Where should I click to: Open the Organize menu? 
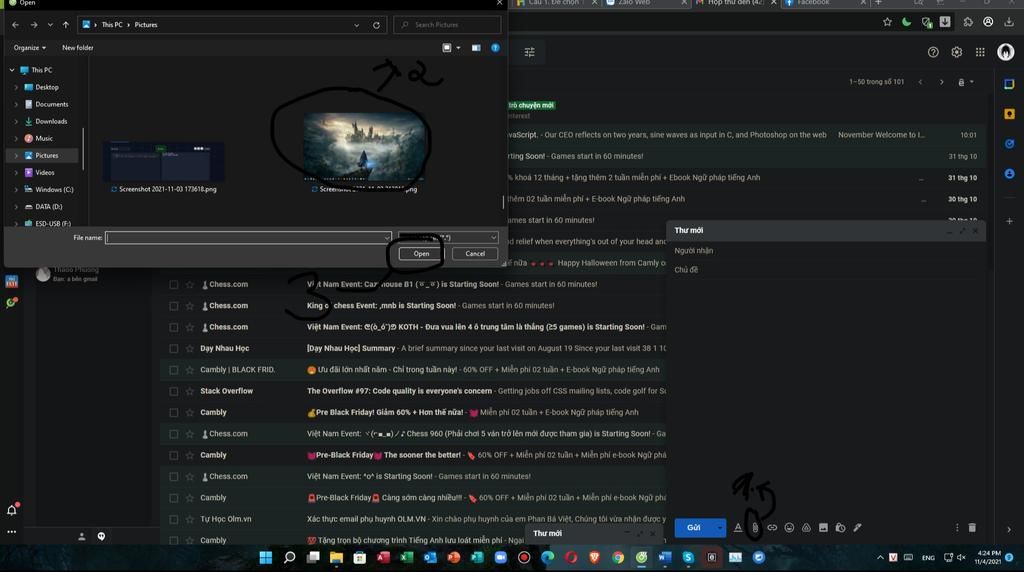(x=29, y=48)
